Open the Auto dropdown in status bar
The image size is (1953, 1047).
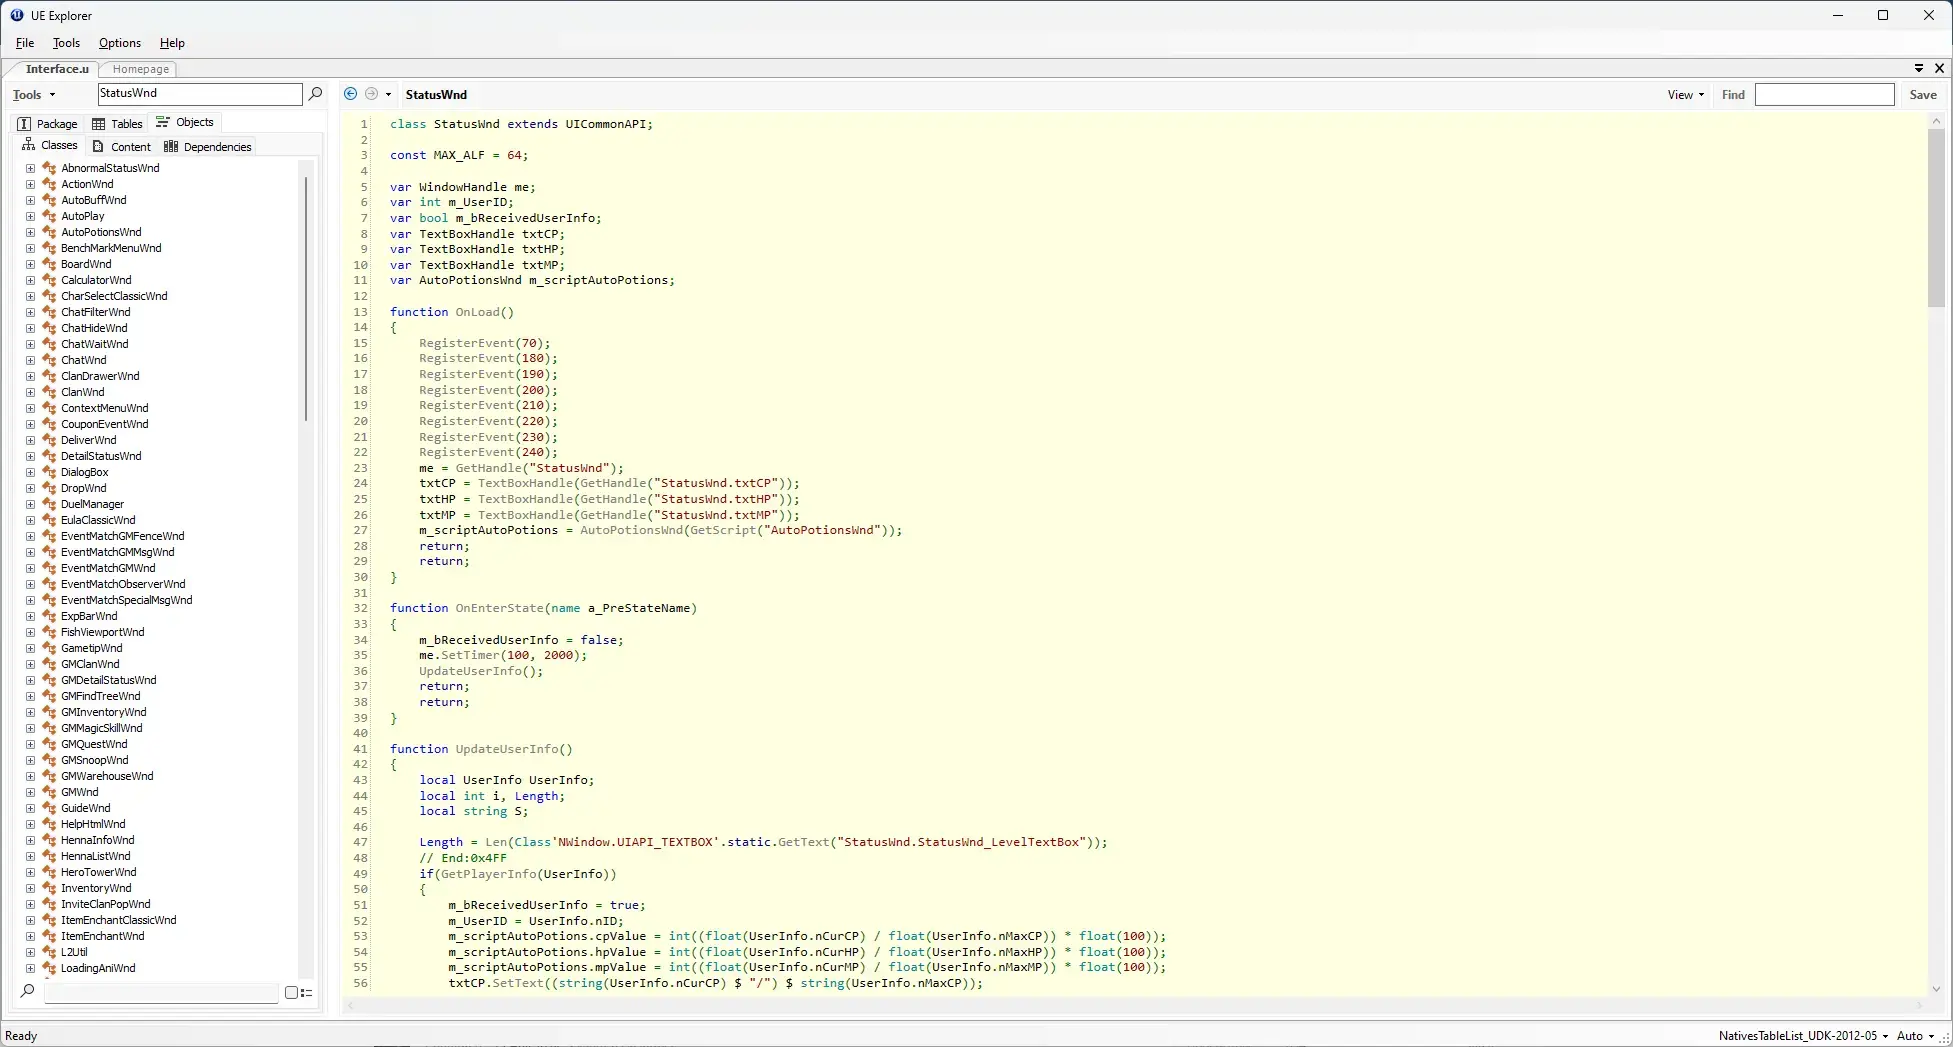coord(1915,1036)
